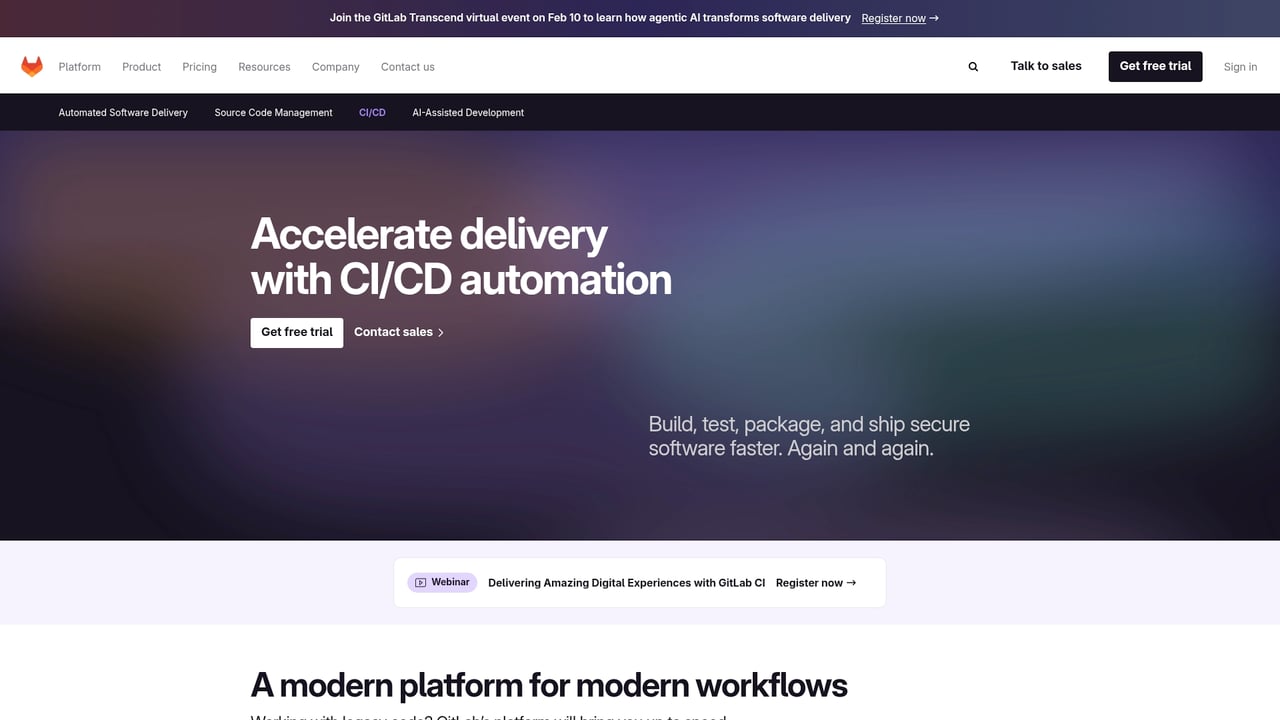The width and height of the screenshot is (1280, 720).
Task: Click the Get free trial hero button
Action: pyautogui.click(x=296, y=332)
